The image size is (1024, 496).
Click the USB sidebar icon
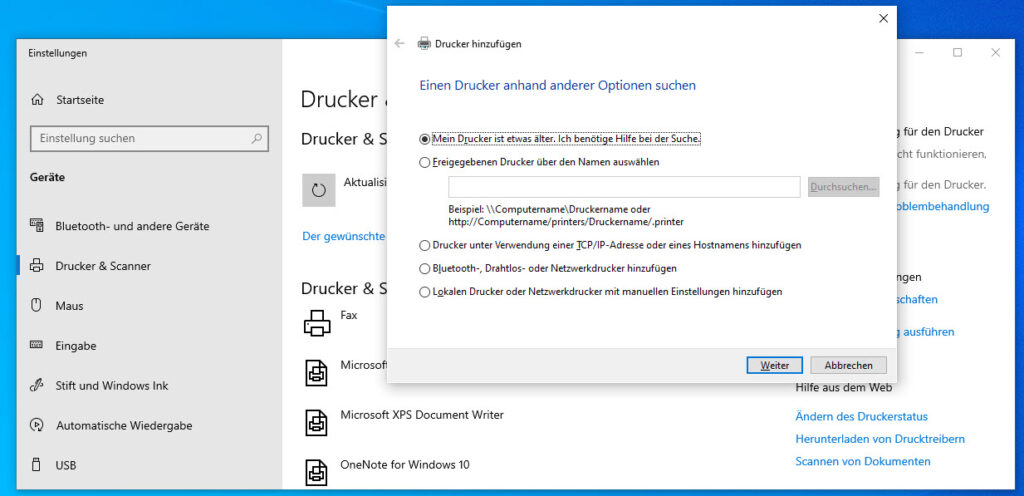tap(37, 465)
